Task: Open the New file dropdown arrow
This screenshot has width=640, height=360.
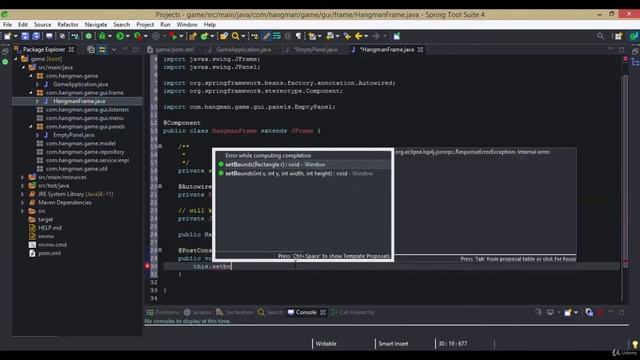Action: 16,36
